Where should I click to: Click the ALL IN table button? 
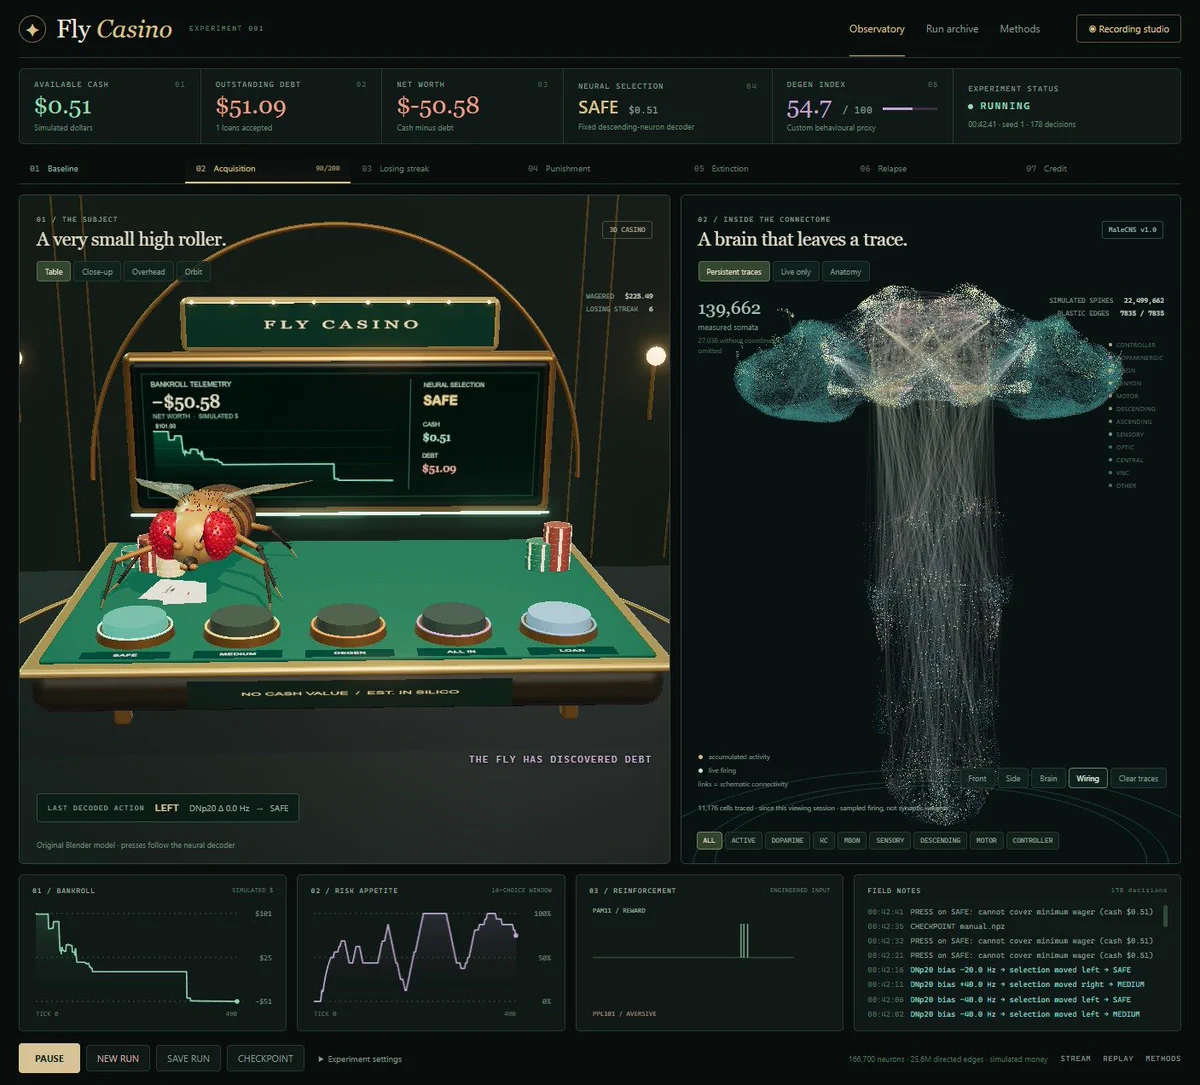[x=452, y=621]
